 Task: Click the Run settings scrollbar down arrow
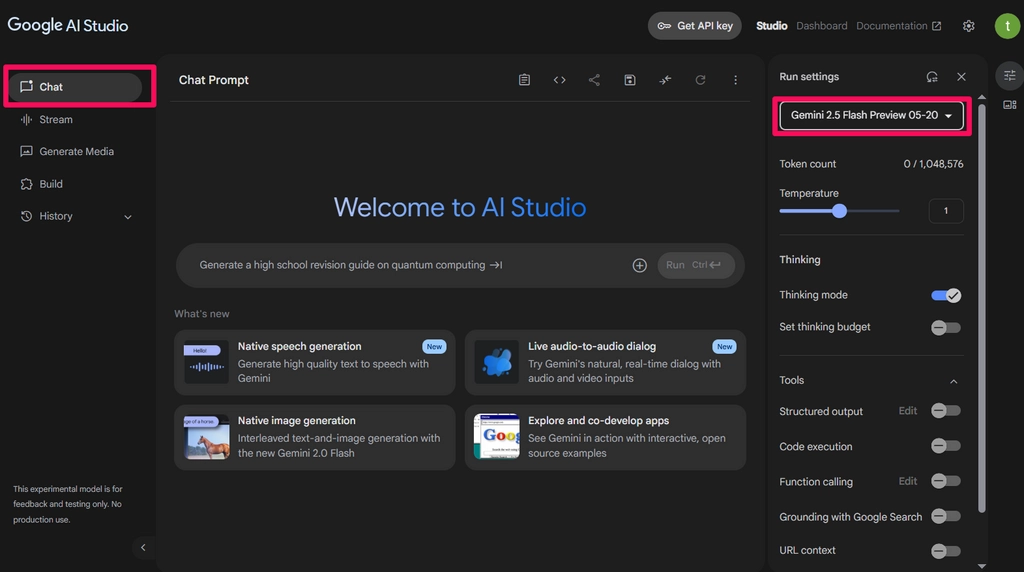[x=982, y=566]
